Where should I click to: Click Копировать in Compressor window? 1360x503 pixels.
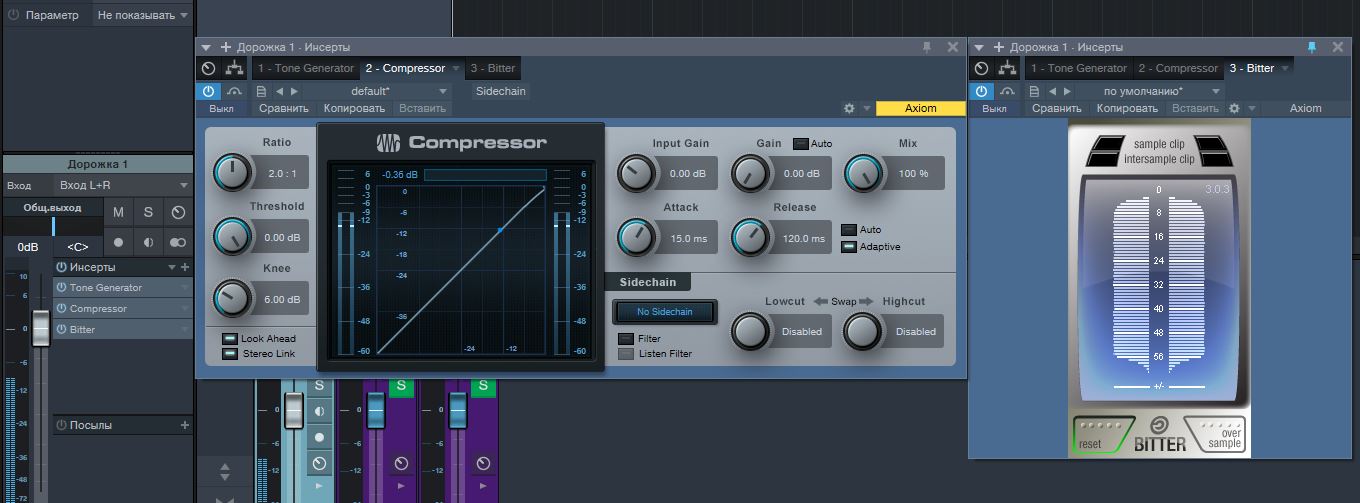point(354,108)
